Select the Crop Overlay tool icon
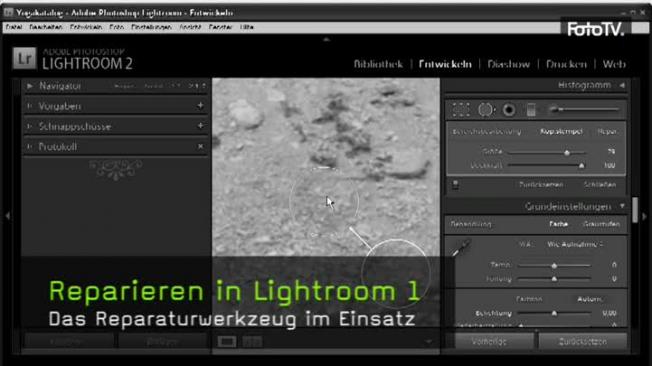Image resolution: width=652 pixels, height=366 pixels. point(461,110)
